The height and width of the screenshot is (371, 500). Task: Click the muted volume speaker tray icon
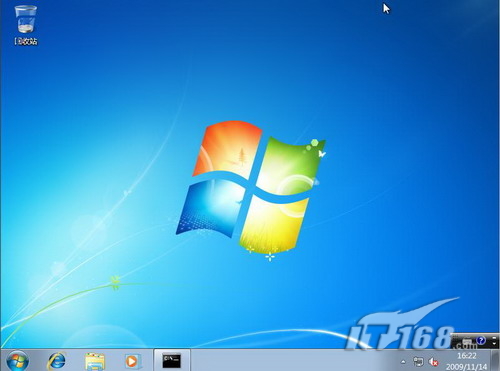tap(434, 362)
